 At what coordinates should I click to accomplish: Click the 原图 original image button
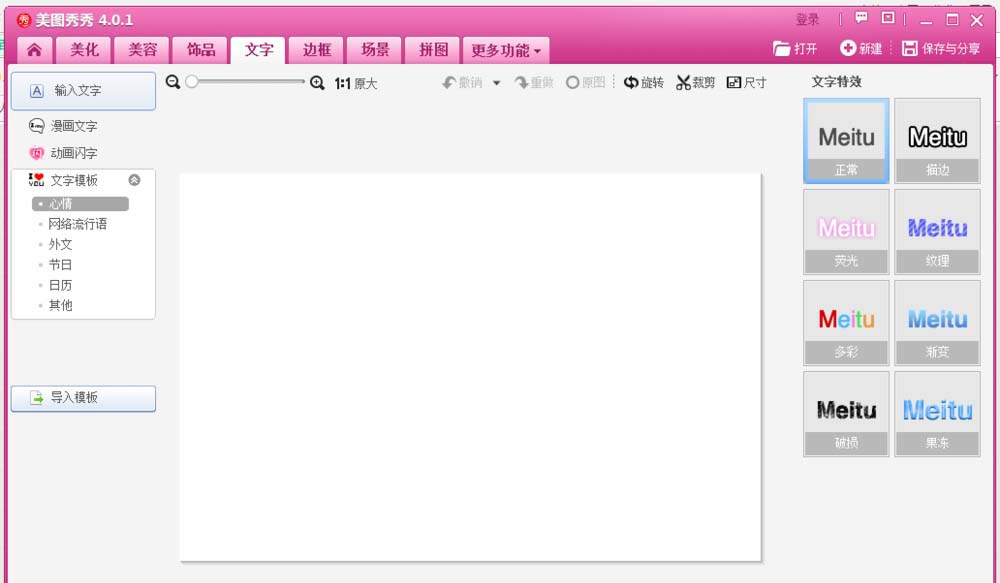point(585,82)
